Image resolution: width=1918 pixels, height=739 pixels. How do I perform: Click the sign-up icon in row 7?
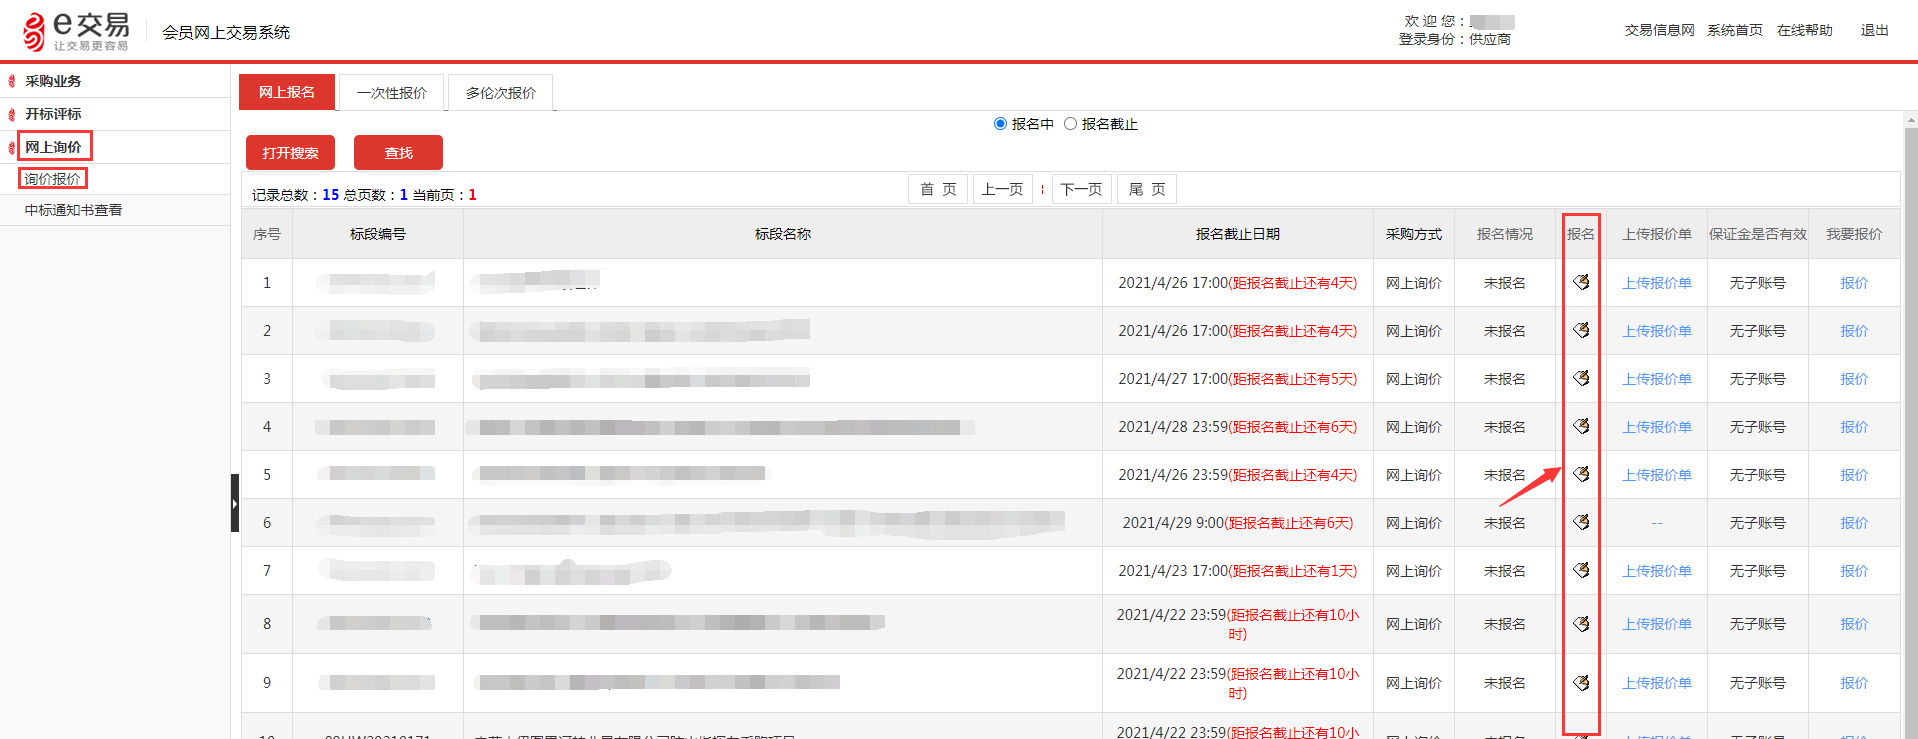1581,570
